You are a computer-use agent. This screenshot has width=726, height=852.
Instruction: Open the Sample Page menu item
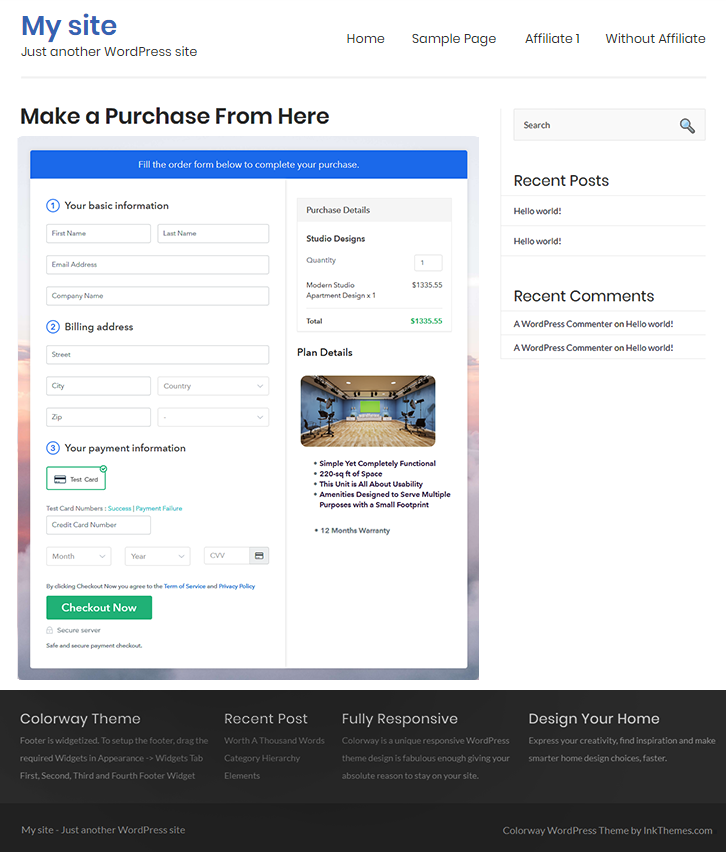click(454, 39)
